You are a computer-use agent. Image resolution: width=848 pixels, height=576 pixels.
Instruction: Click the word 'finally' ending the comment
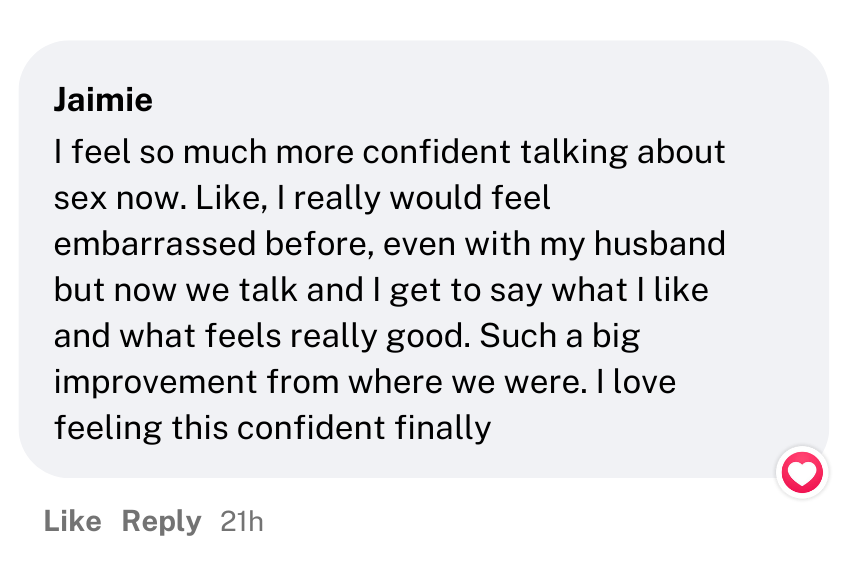[442, 428]
